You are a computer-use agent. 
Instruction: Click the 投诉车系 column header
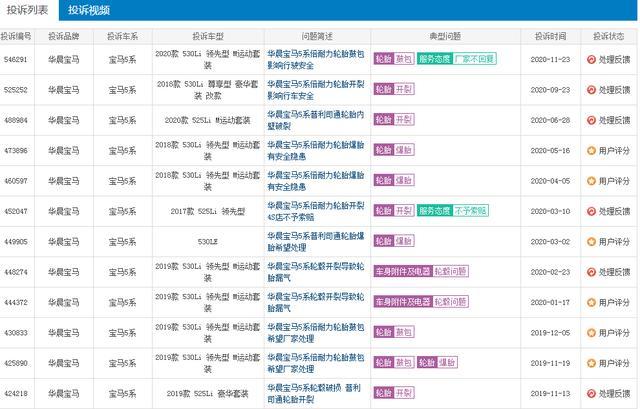pyautogui.click(x=122, y=36)
